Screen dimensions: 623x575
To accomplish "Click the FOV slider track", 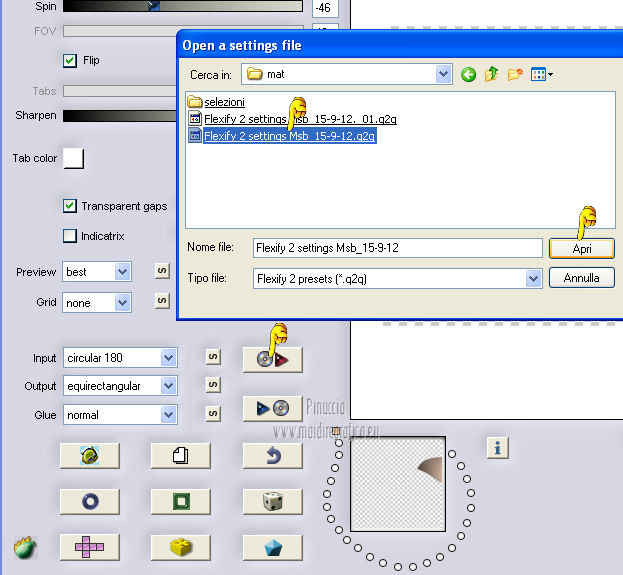I will click(119, 31).
